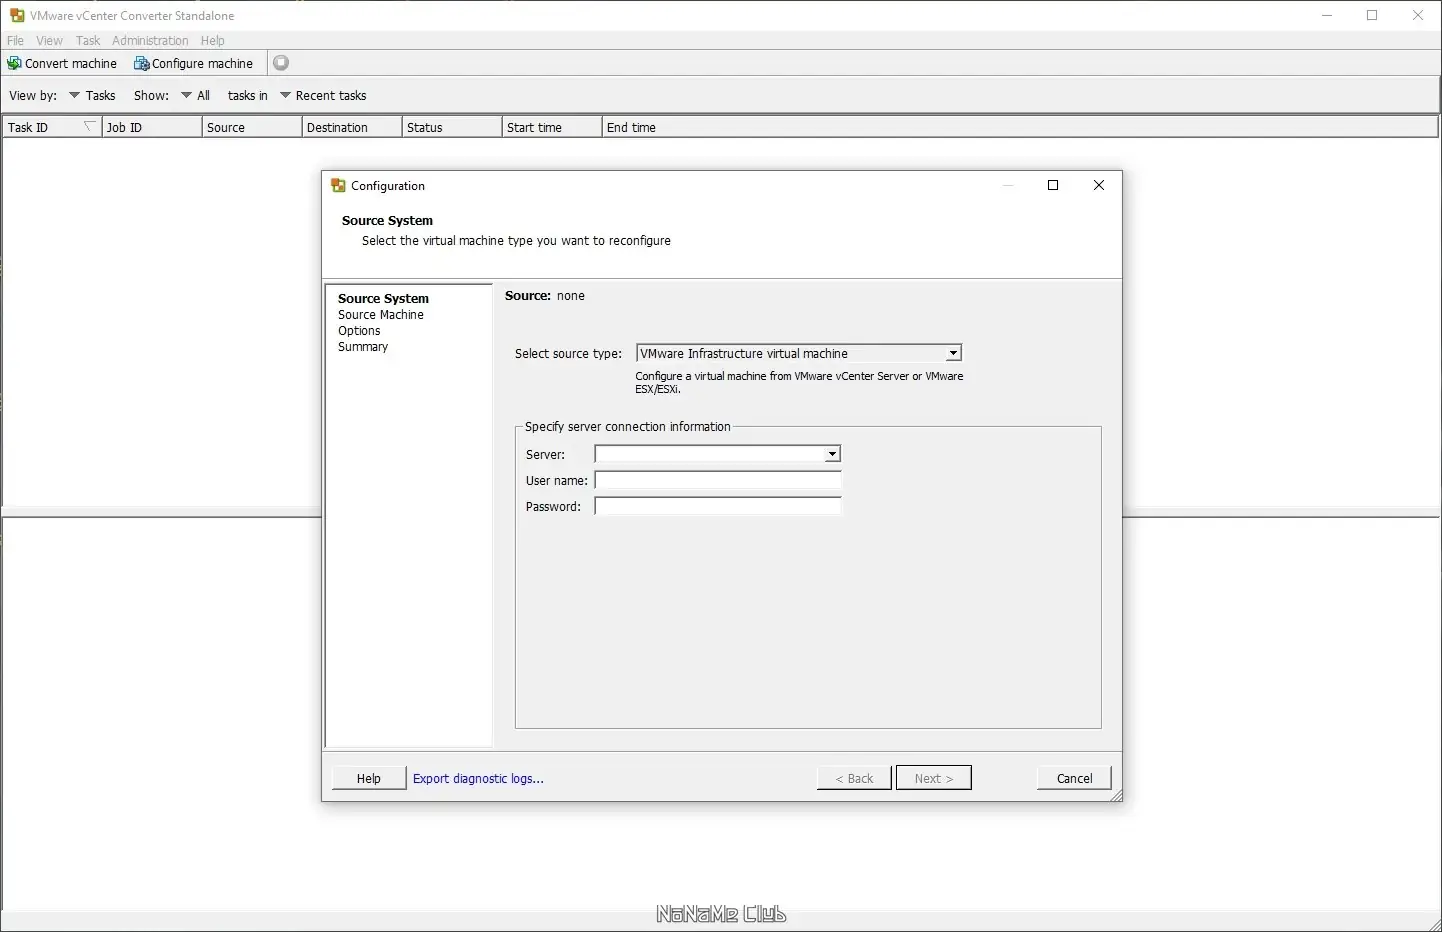Click the 'Select source type:' label
Screen dimensions: 1442x932
coord(568,354)
